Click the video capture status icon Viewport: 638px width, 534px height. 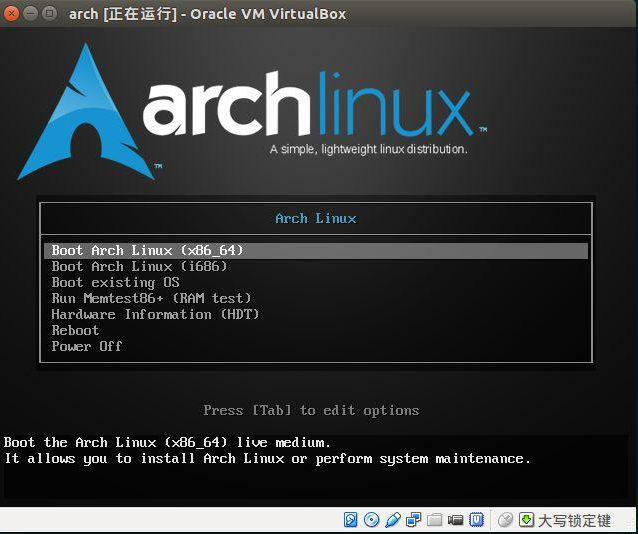coord(455,520)
